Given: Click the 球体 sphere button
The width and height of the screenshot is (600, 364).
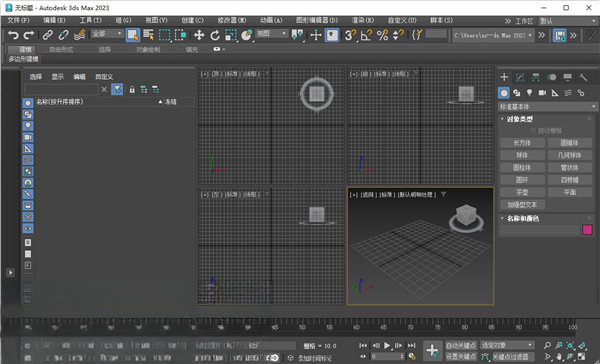Looking at the screenshot, I should (522, 155).
